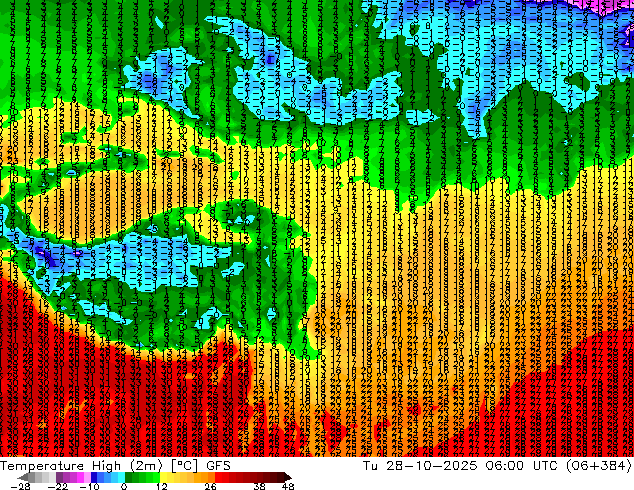This screenshot has height=490, width=634.
Task: Click the 12 label on the color scale
Action: click(162, 486)
